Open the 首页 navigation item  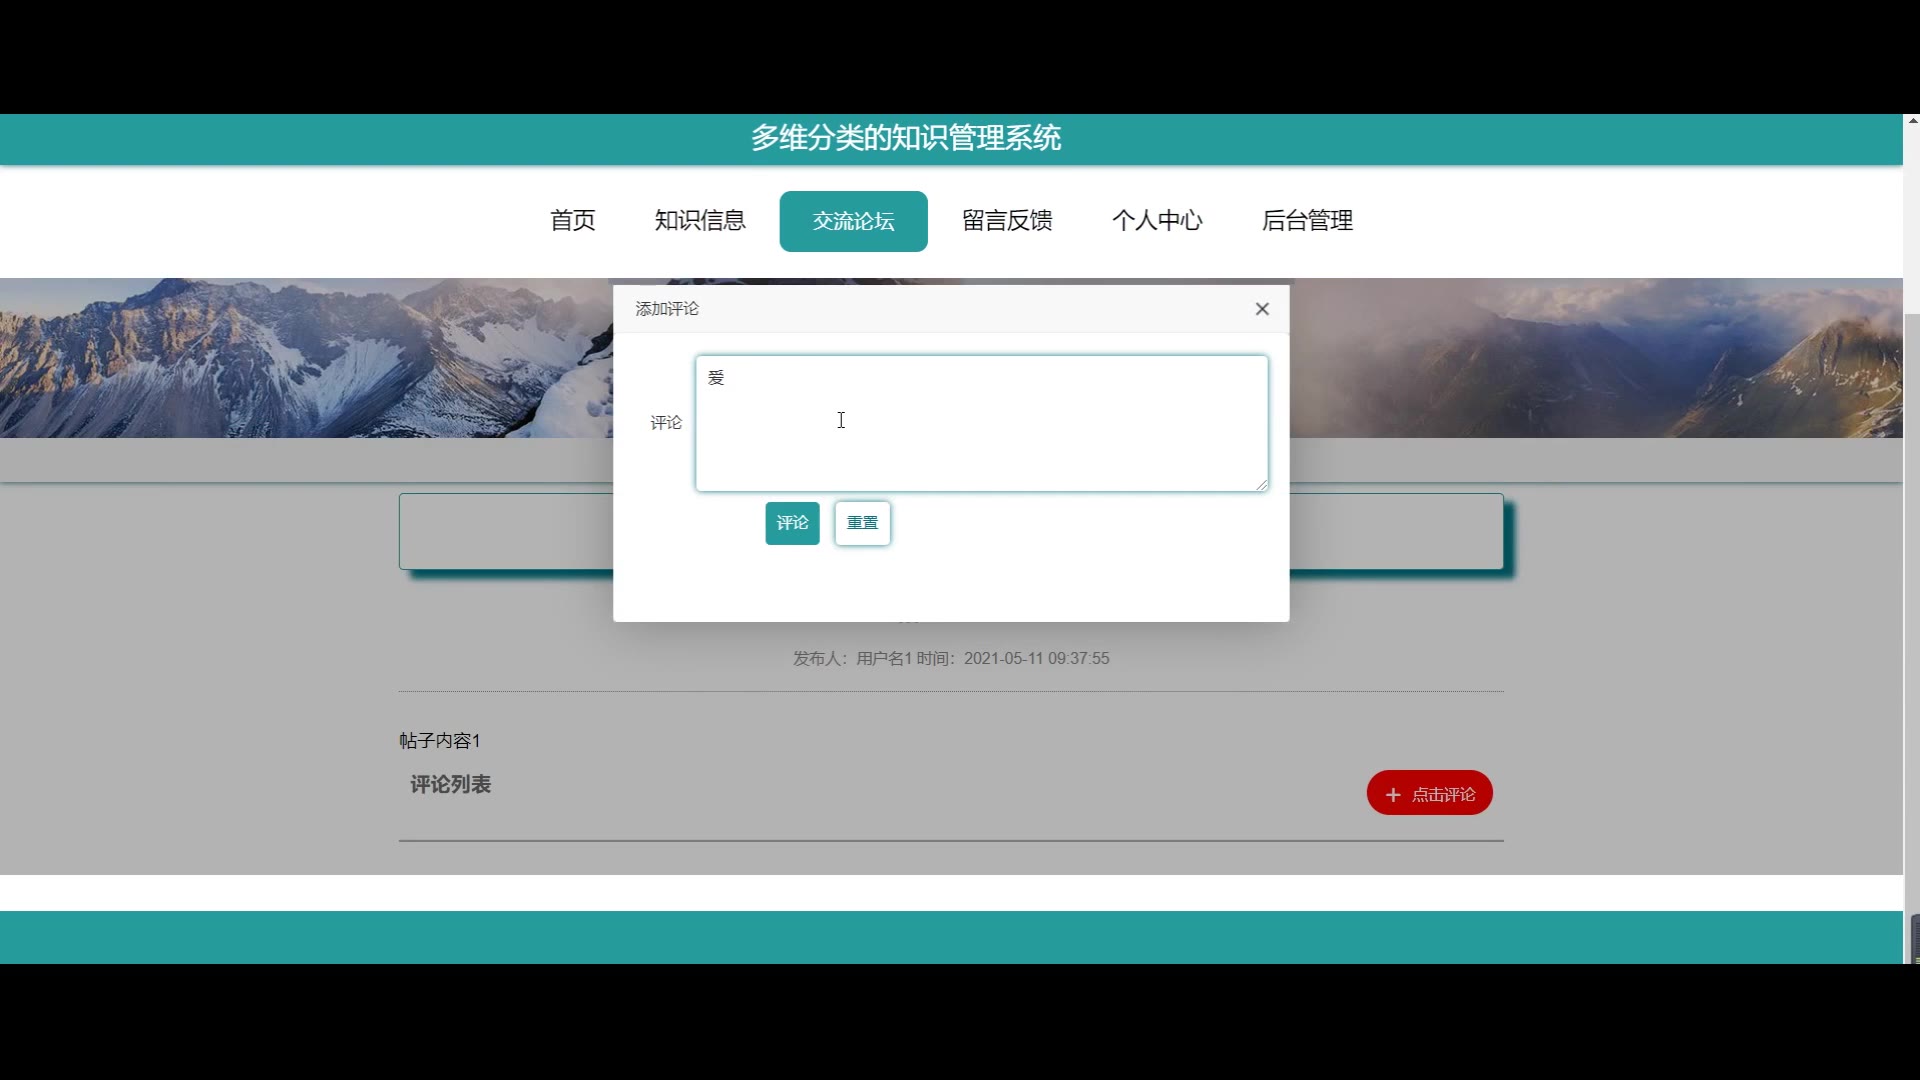click(573, 221)
